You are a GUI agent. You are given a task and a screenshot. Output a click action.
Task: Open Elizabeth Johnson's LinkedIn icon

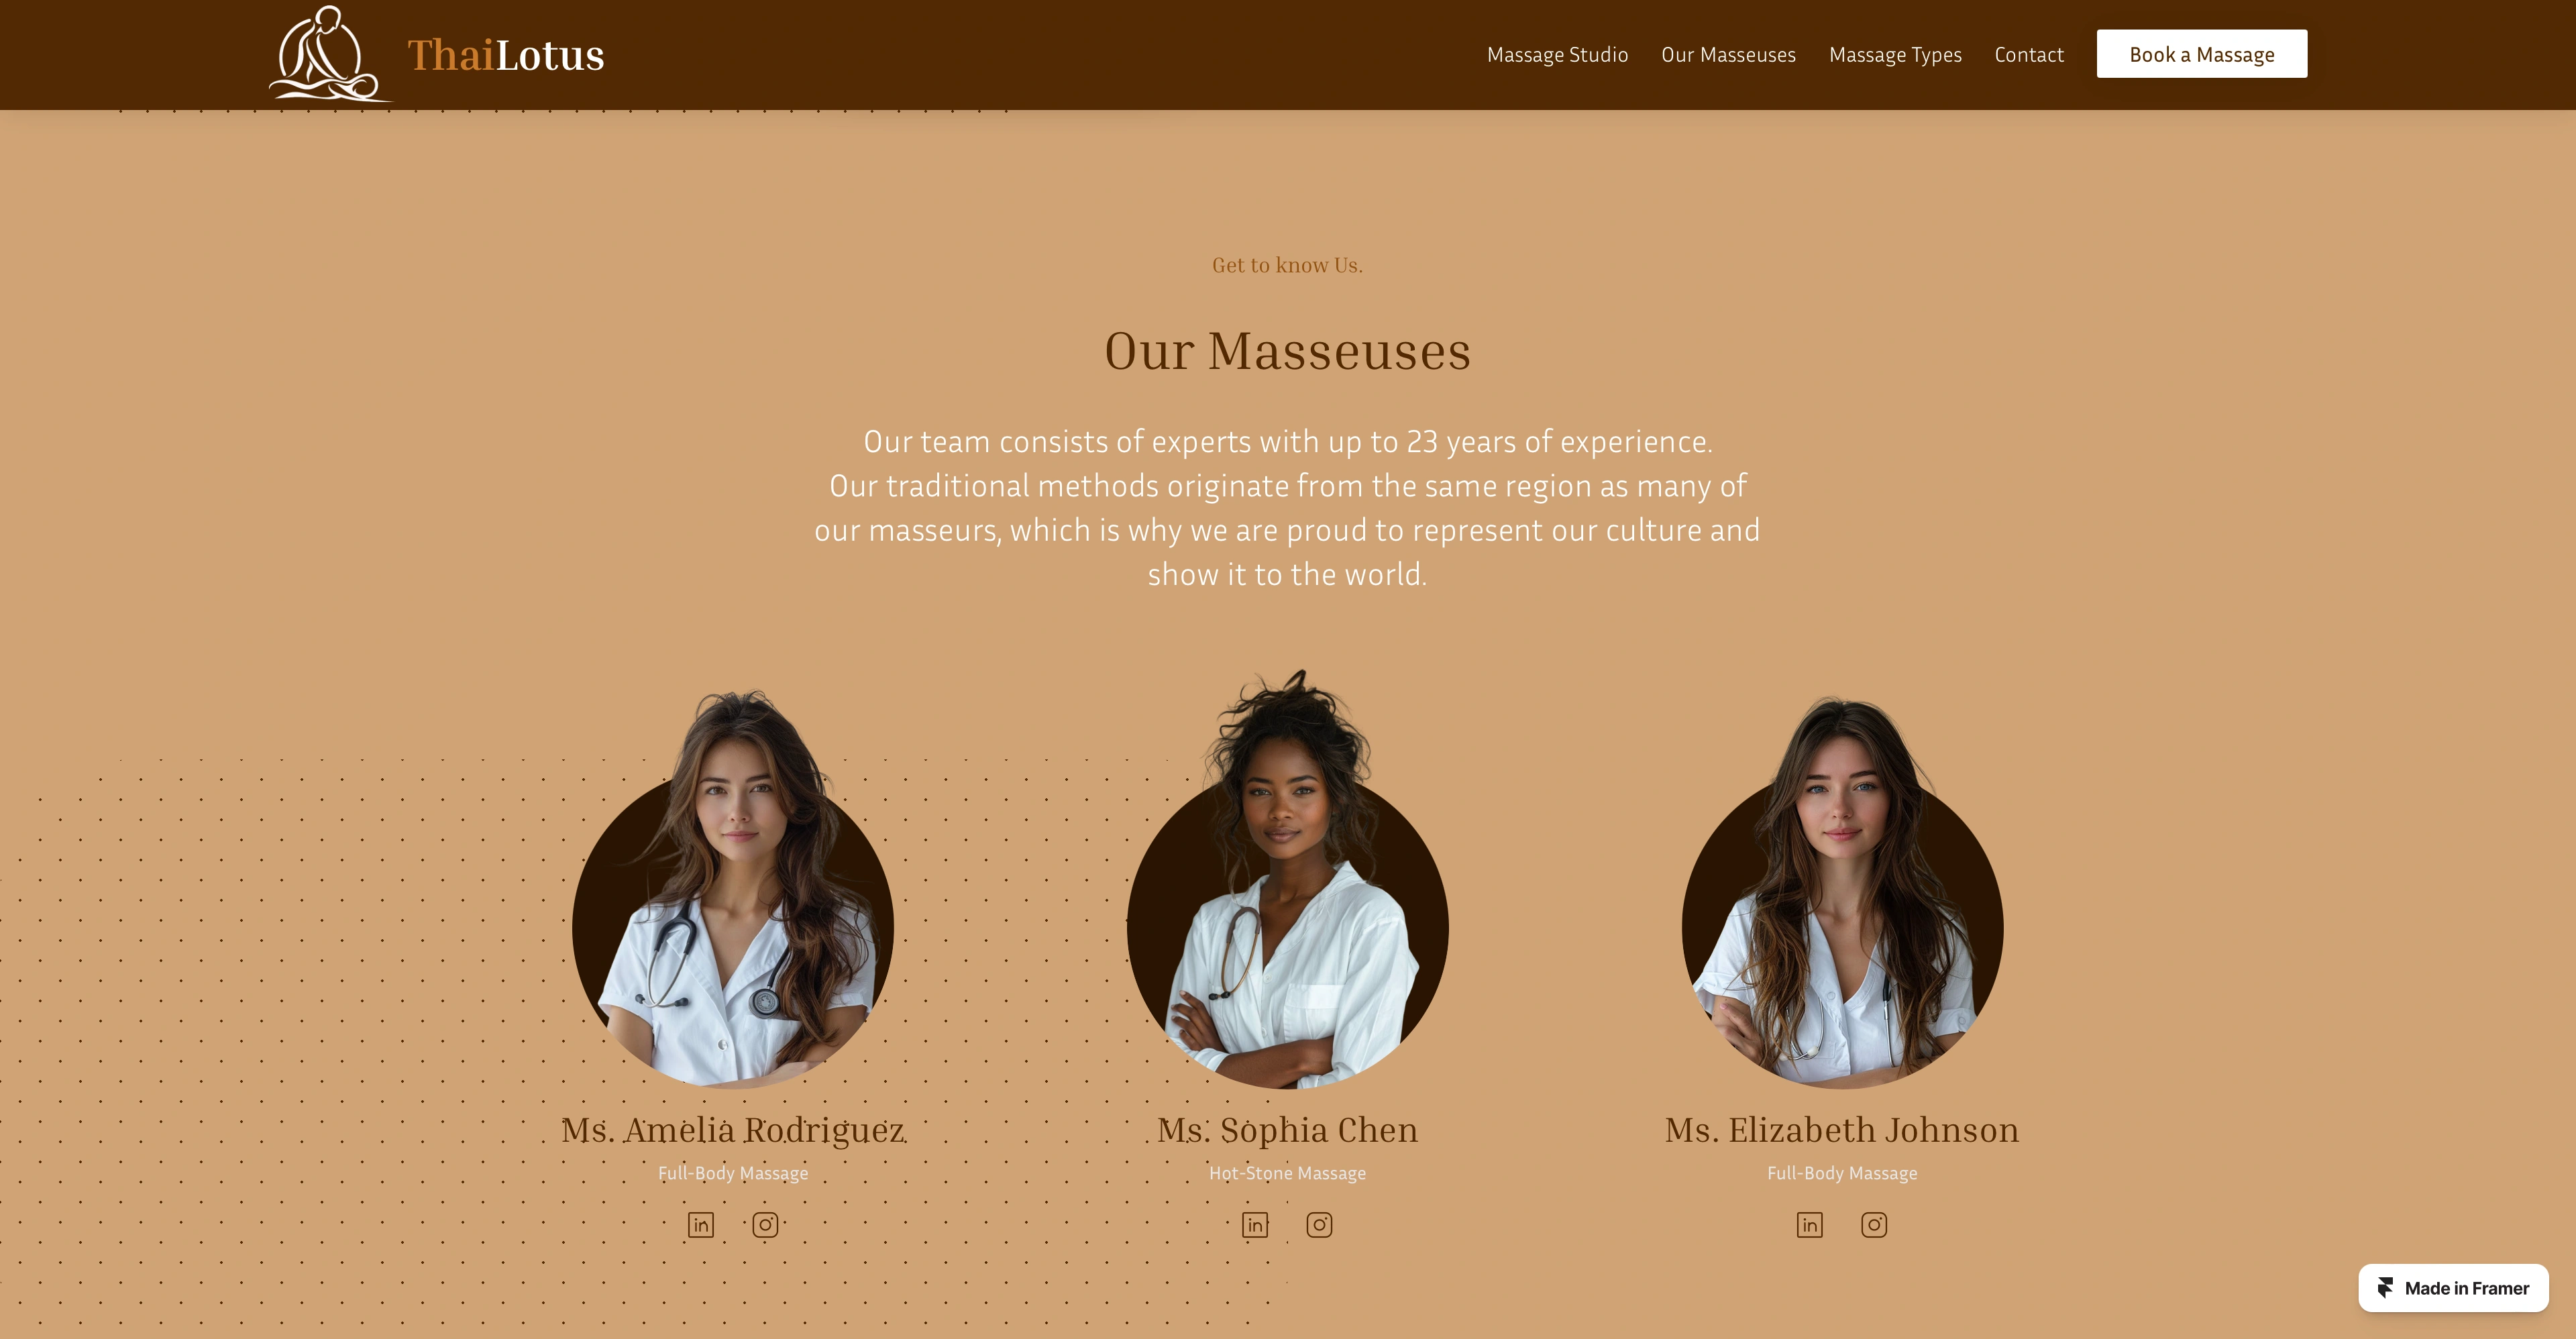[1810, 1225]
